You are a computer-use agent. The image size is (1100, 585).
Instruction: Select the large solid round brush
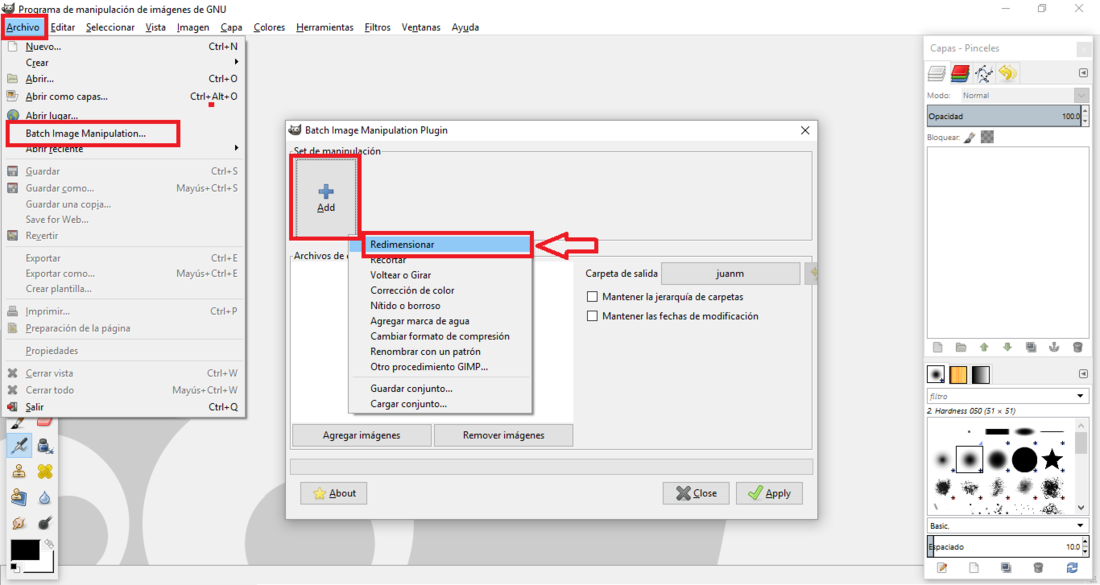[x=1024, y=460]
